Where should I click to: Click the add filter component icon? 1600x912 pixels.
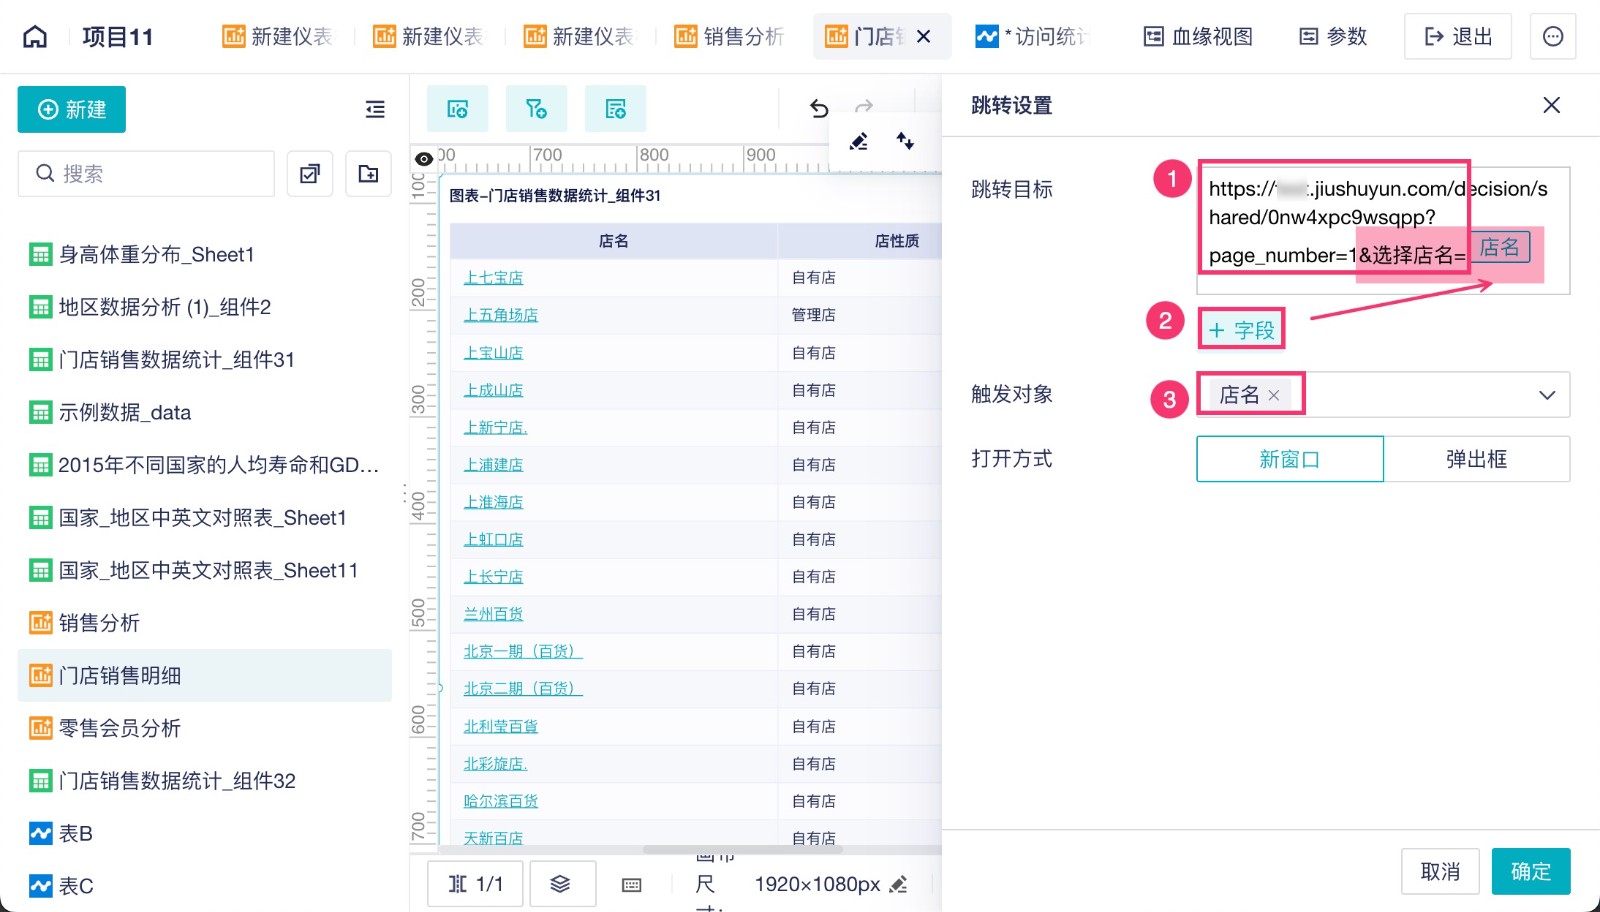click(x=536, y=109)
